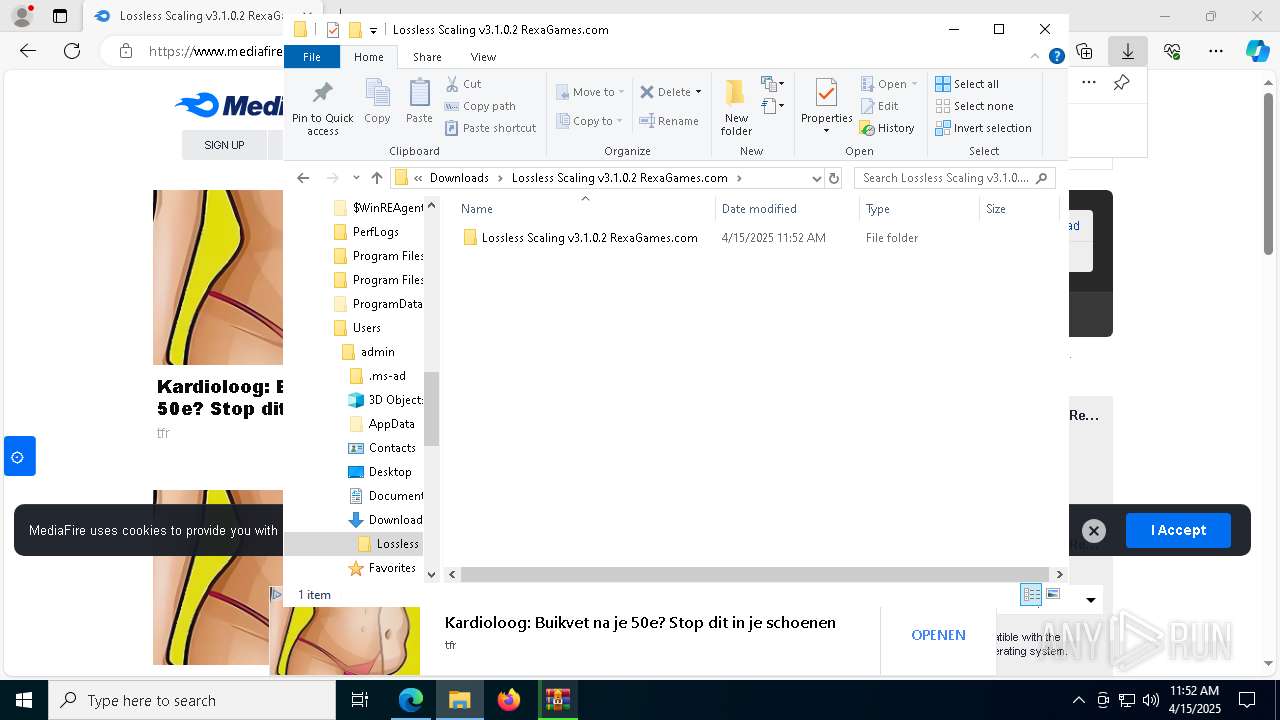Open Quick Access Toolbar customize arrow

373,30
